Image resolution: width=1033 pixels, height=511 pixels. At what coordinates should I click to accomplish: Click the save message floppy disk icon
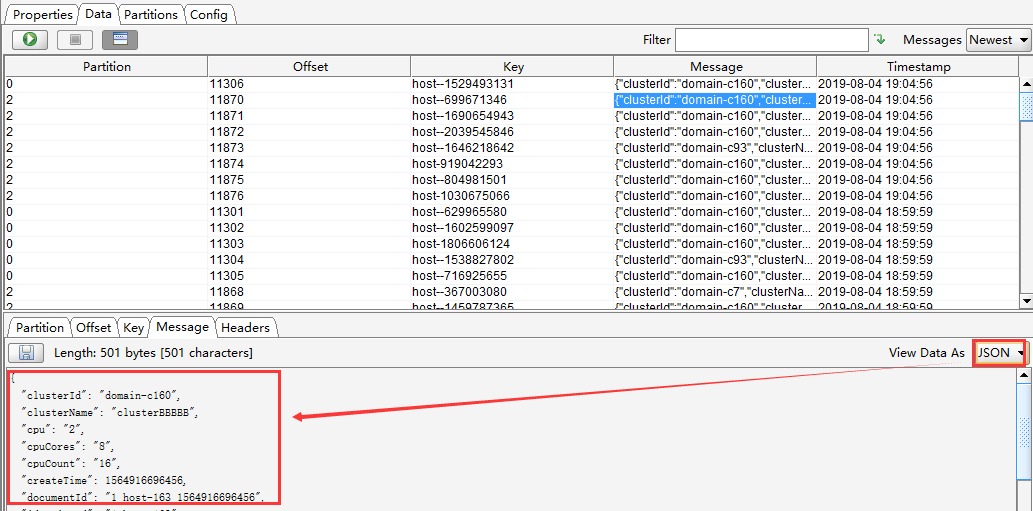[x=26, y=353]
